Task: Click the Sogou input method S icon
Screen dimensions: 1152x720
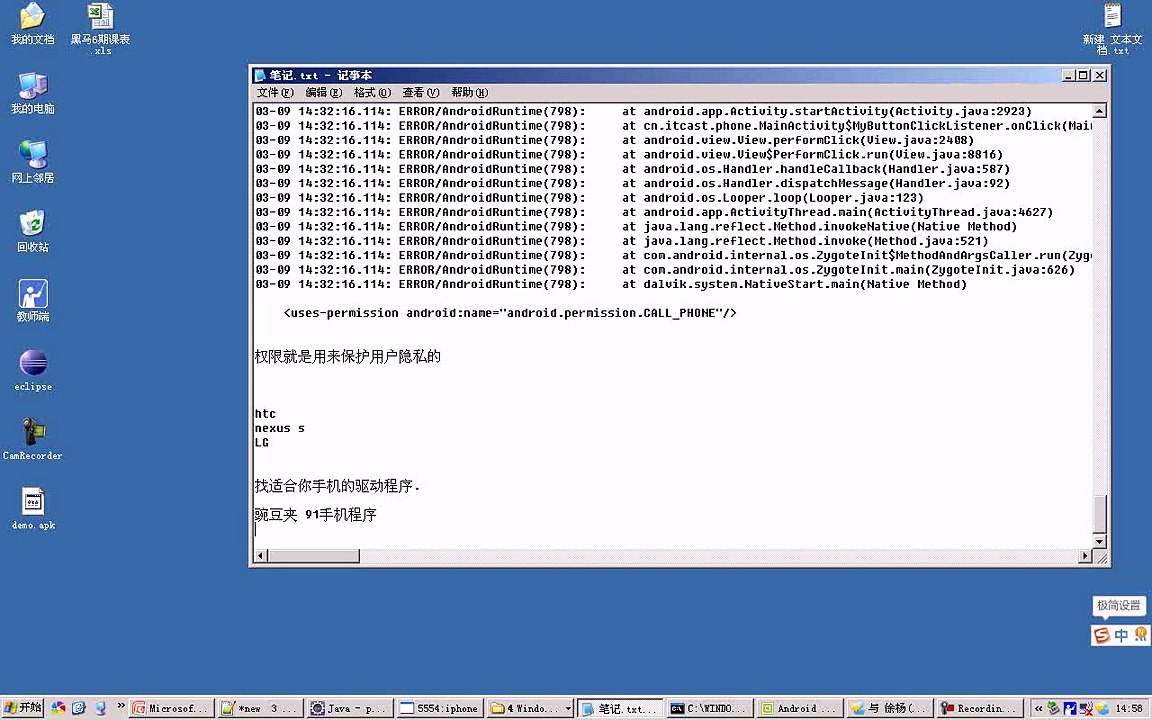Action: point(1102,635)
